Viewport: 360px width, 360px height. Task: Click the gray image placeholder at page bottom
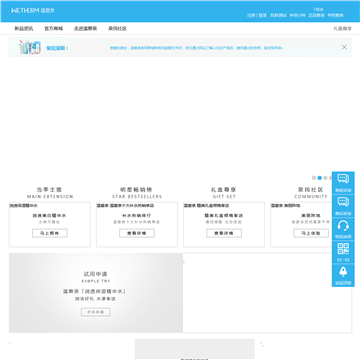[195, 349]
